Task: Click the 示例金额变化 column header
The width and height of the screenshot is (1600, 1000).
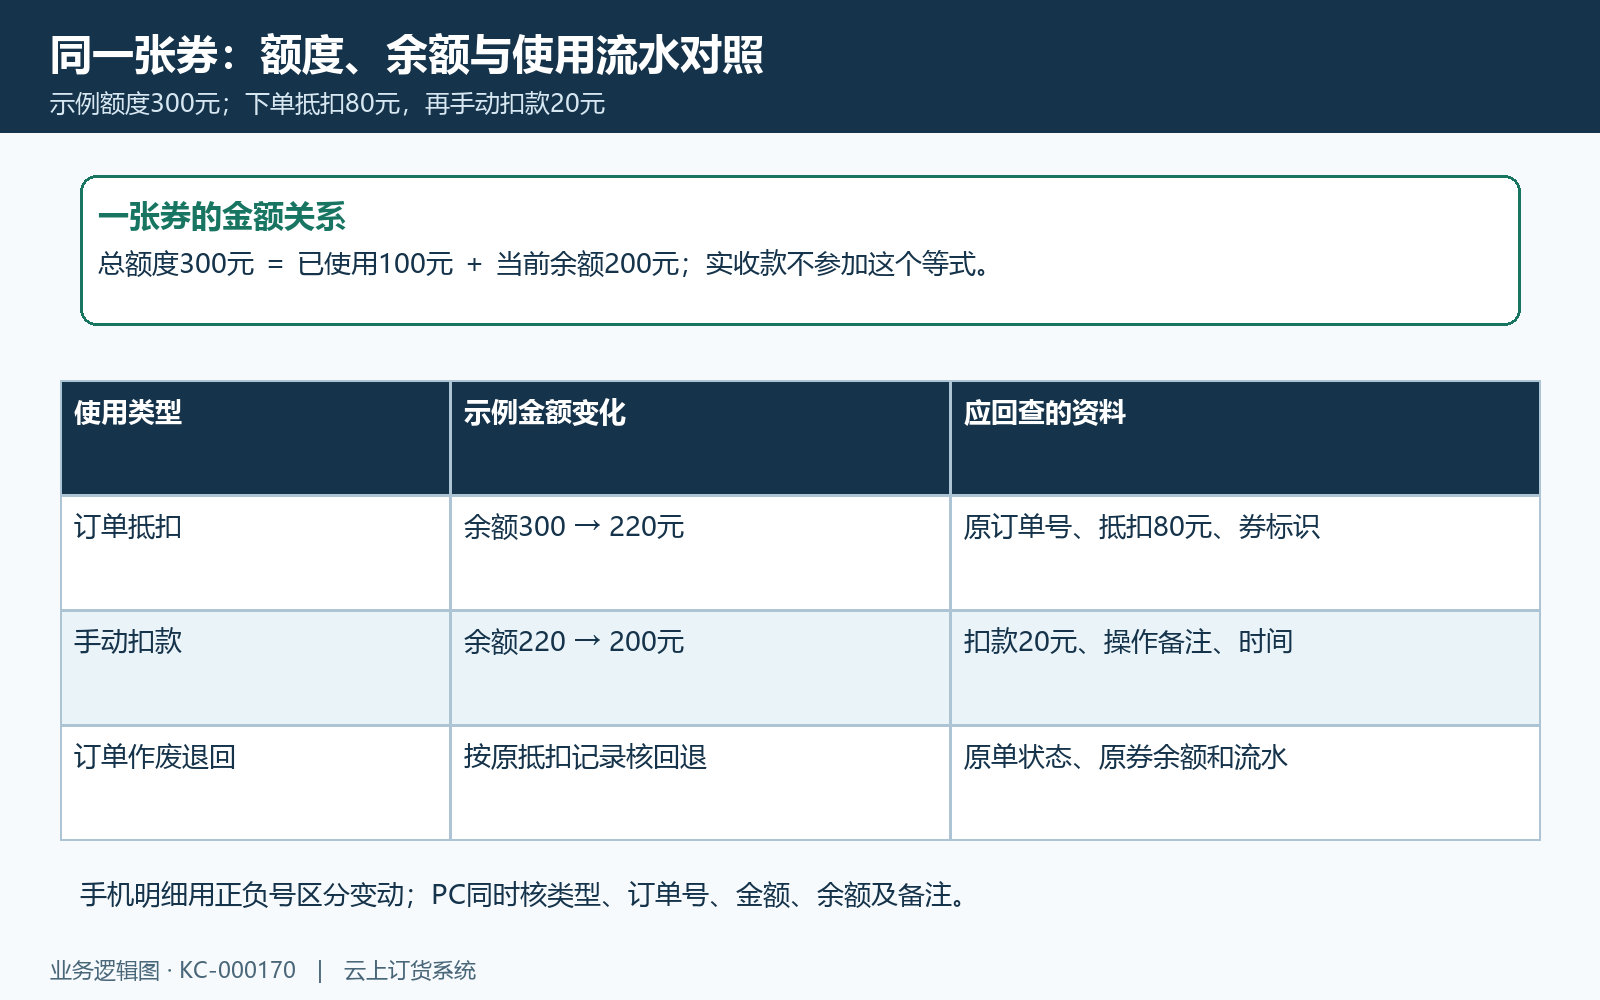Action: pos(700,438)
